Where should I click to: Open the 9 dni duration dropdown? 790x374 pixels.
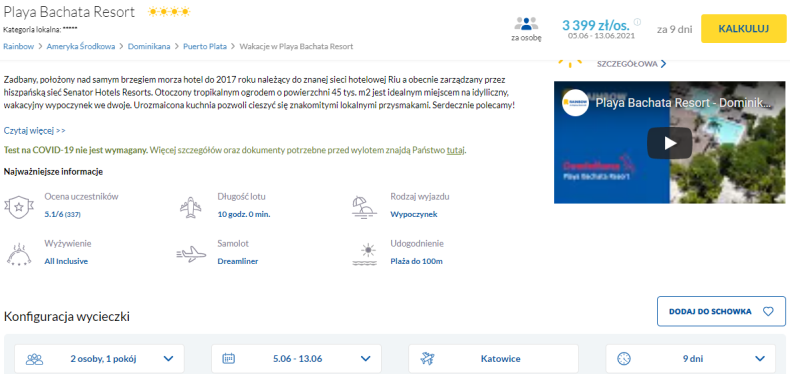[x=690, y=359]
